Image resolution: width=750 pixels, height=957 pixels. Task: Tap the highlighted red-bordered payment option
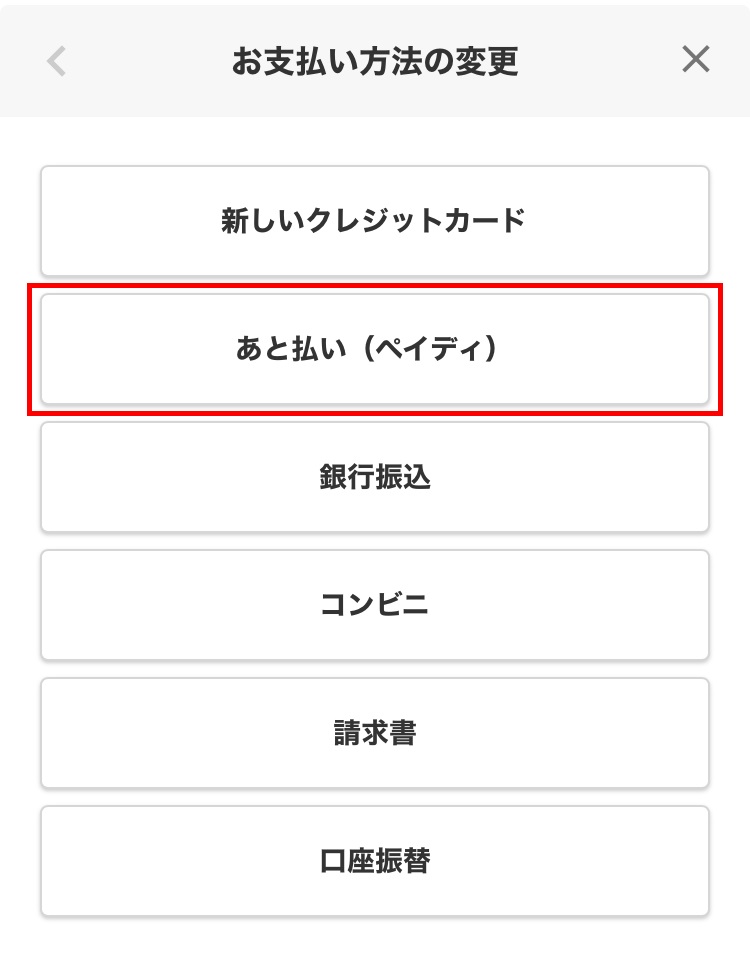(375, 349)
